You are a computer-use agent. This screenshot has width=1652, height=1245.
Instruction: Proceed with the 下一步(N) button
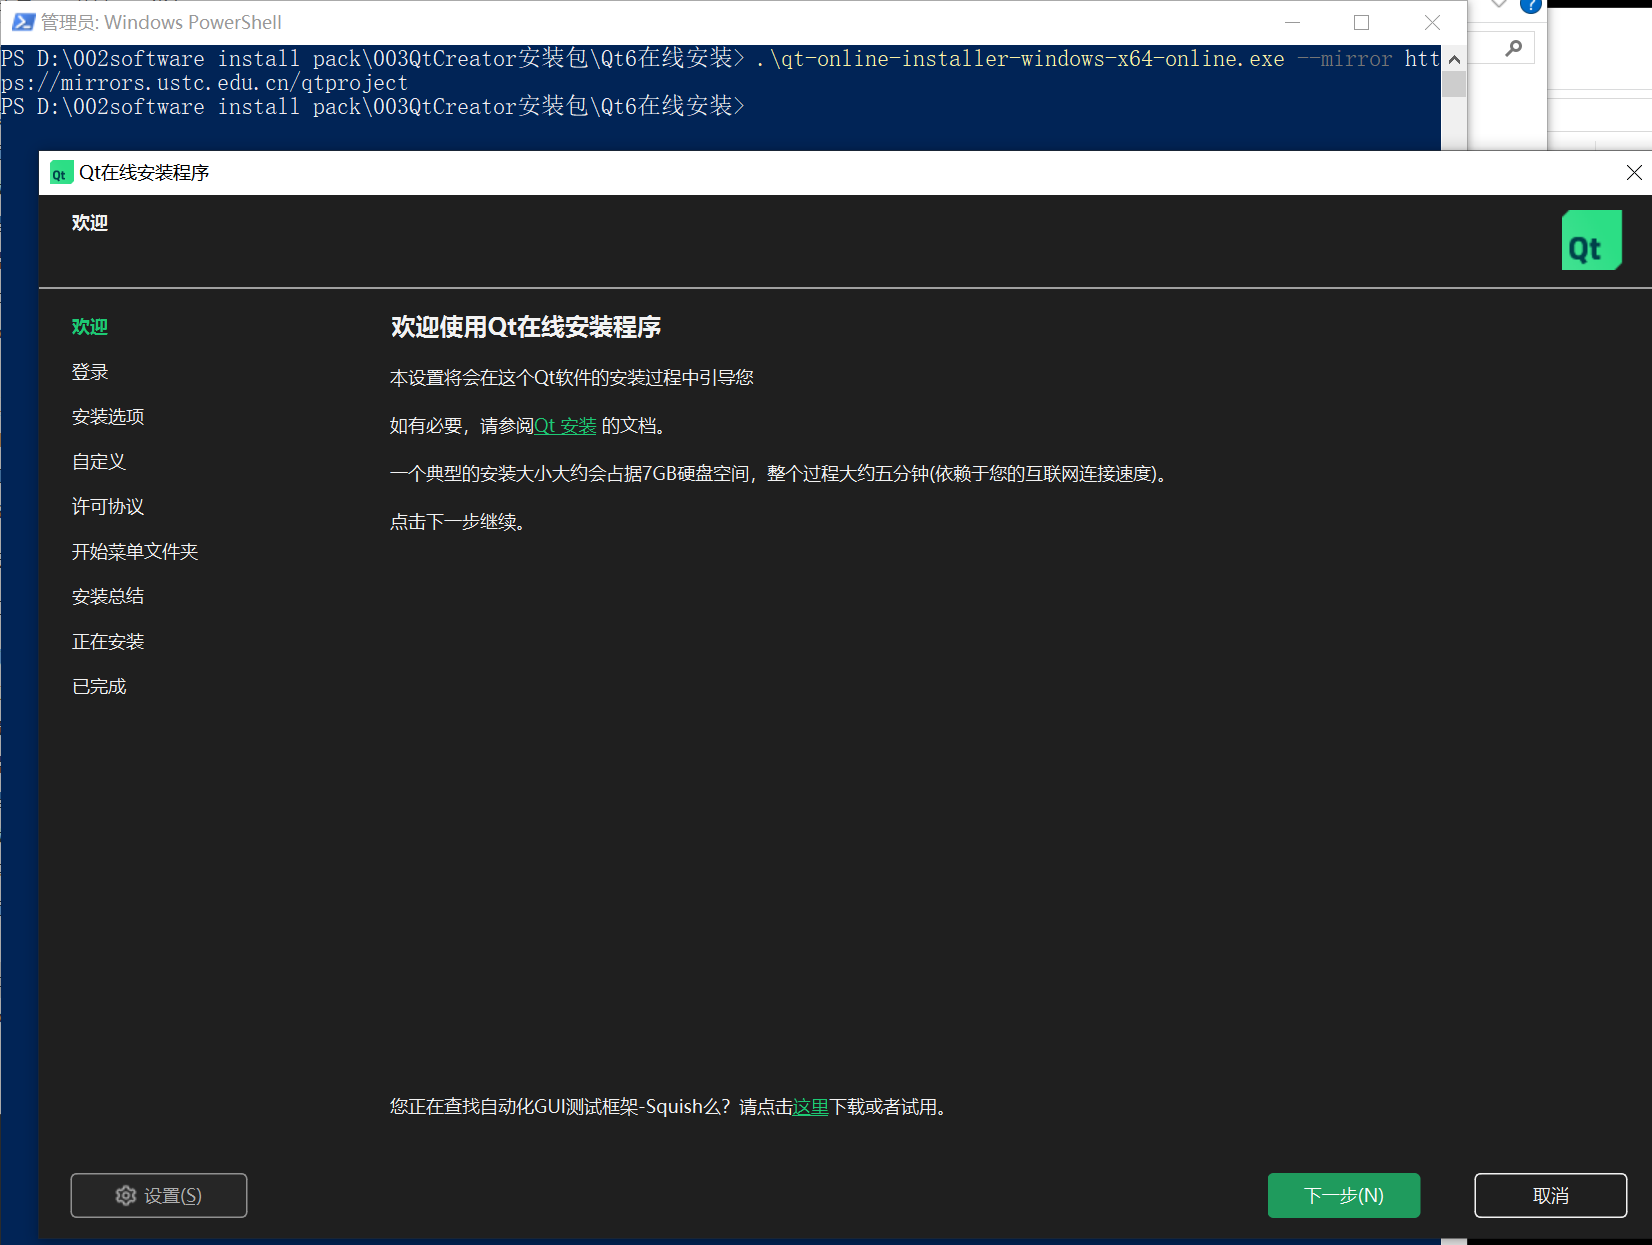[x=1344, y=1195]
